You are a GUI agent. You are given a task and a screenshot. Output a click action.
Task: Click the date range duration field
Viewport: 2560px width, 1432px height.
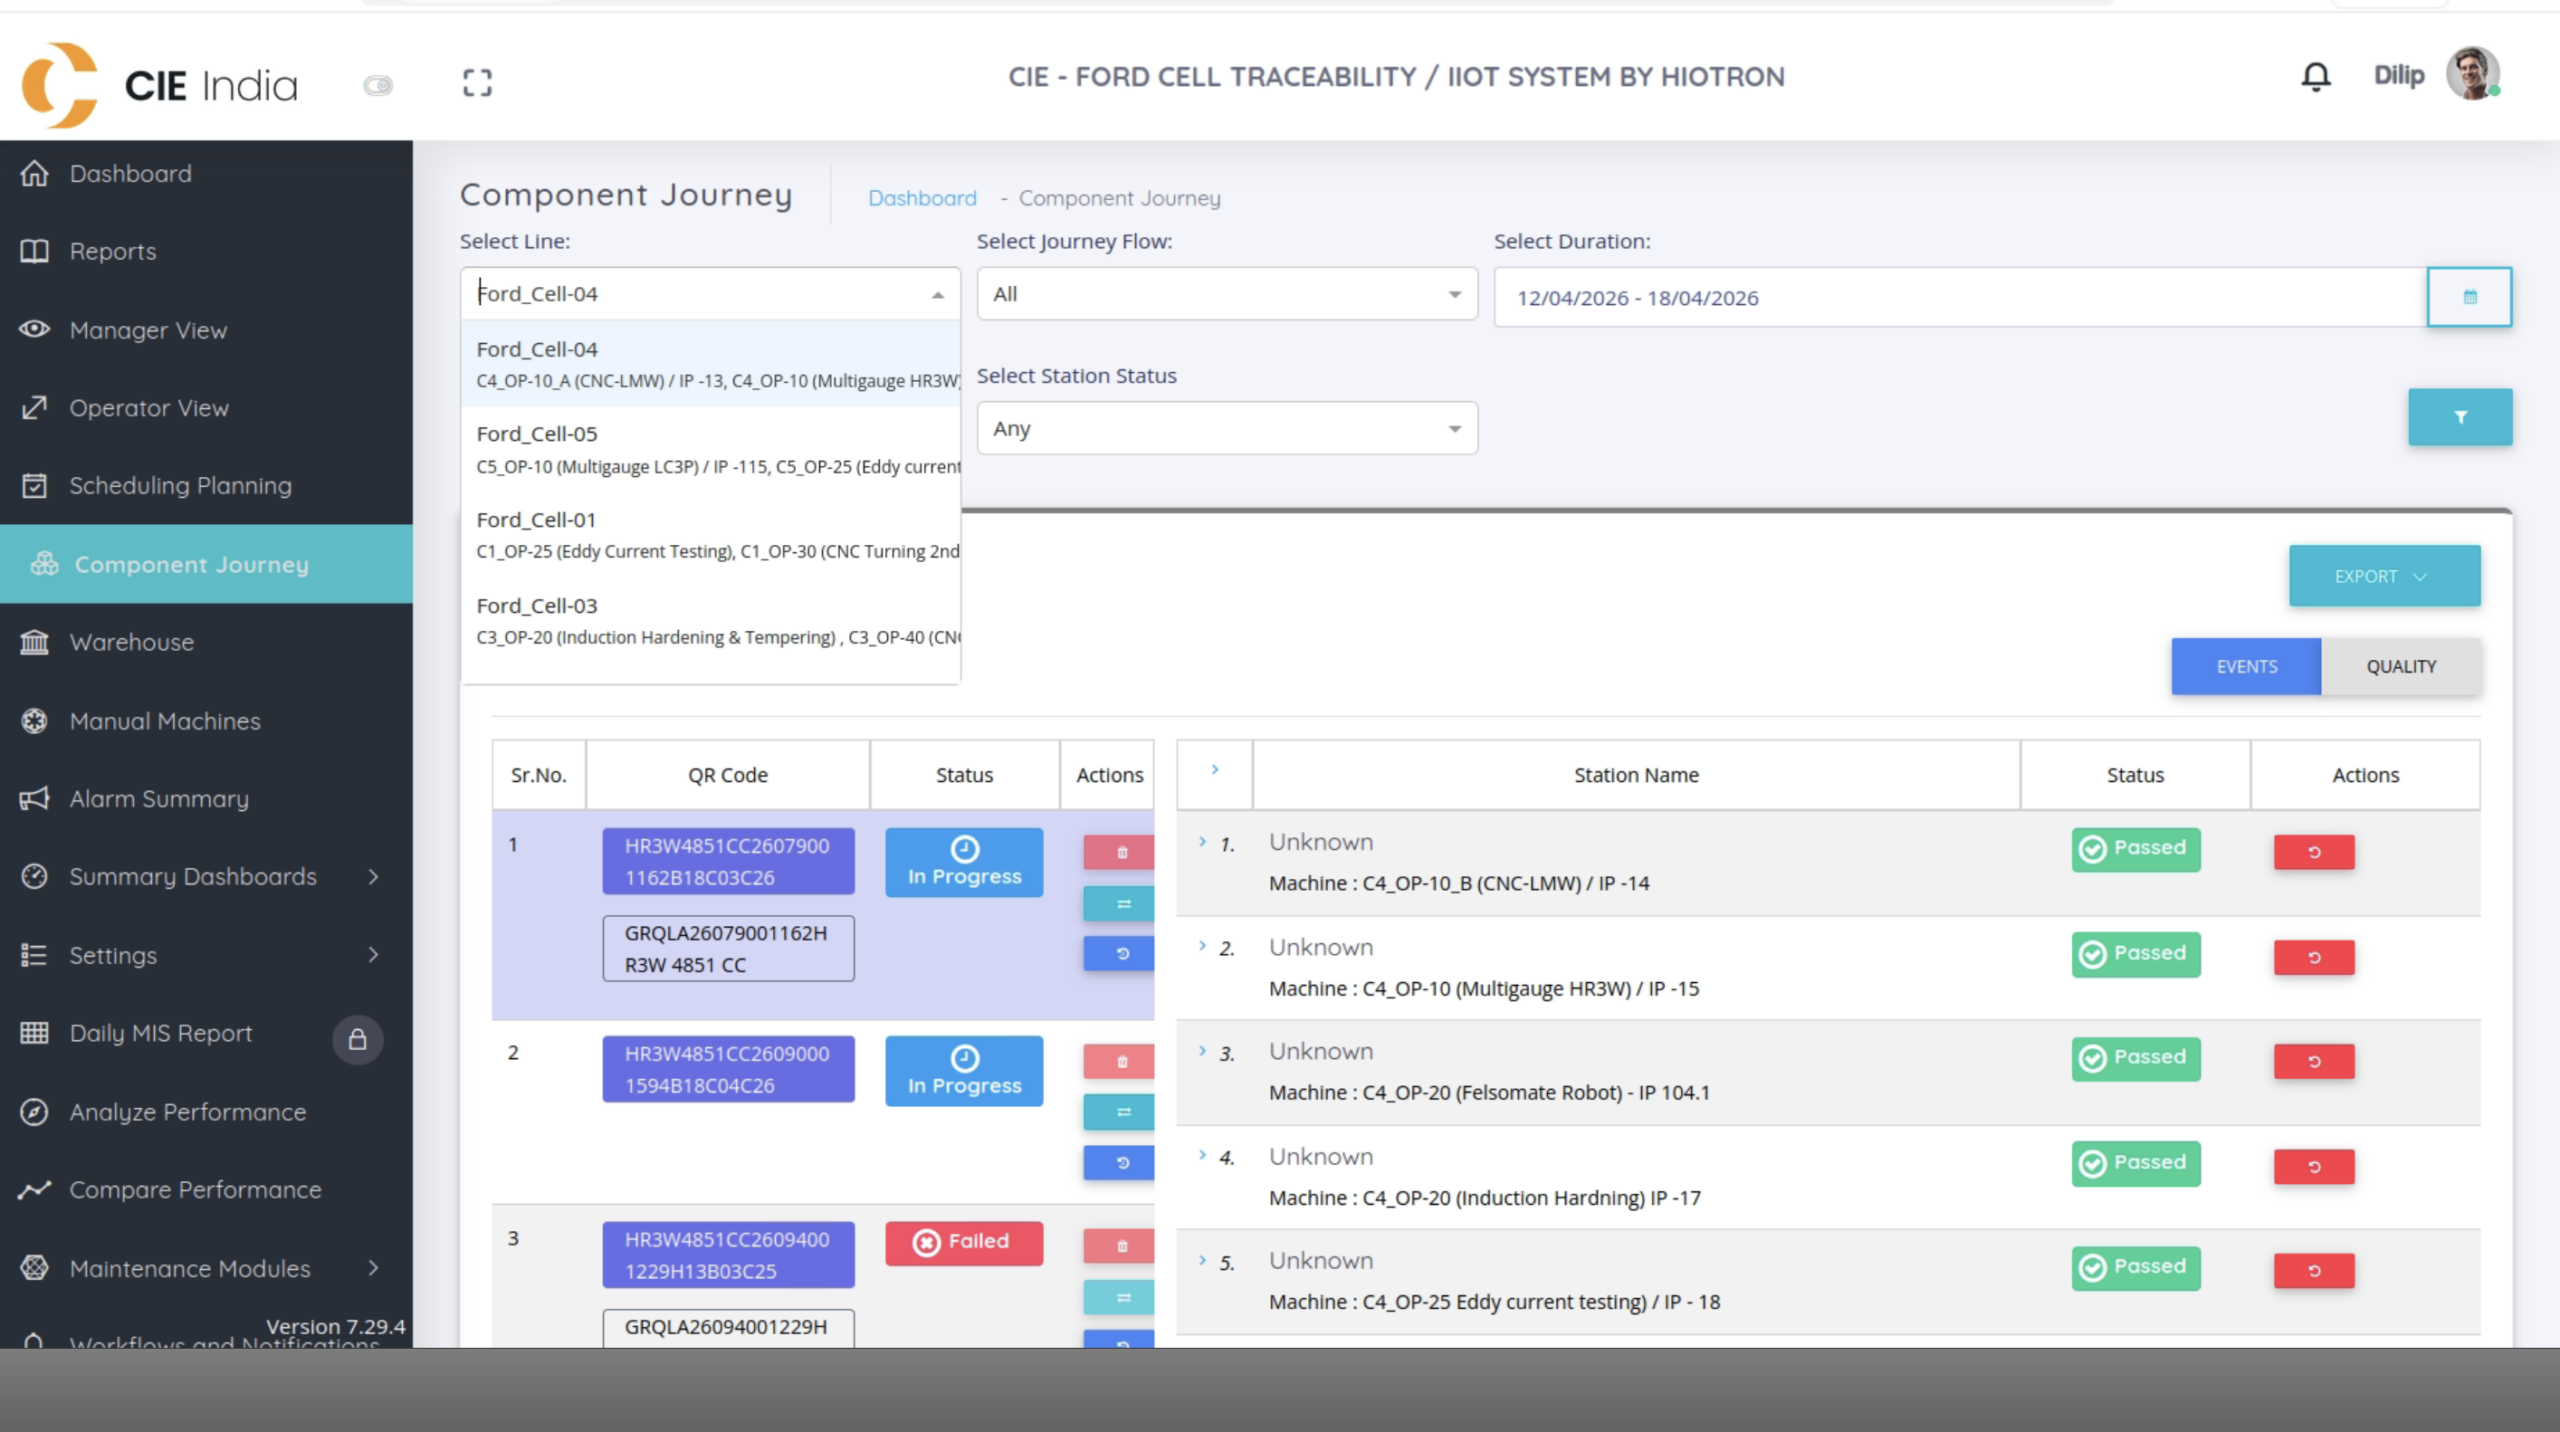click(1960, 298)
